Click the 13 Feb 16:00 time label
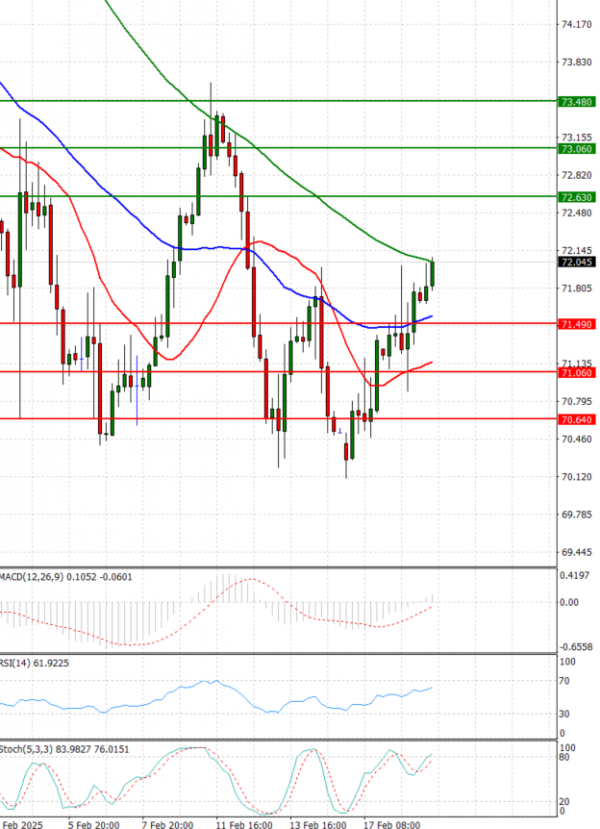 tap(318, 824)
